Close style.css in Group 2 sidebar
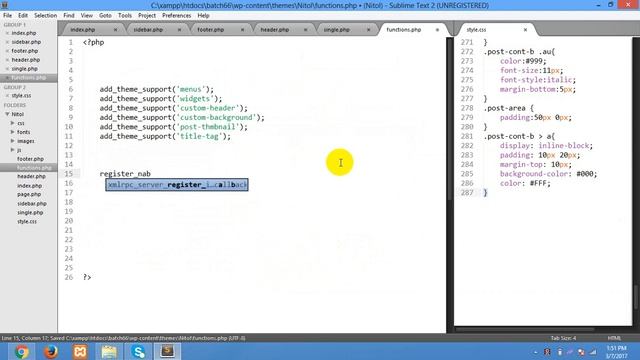This screenshot has height=360, width=640. [x=7, y=96]
